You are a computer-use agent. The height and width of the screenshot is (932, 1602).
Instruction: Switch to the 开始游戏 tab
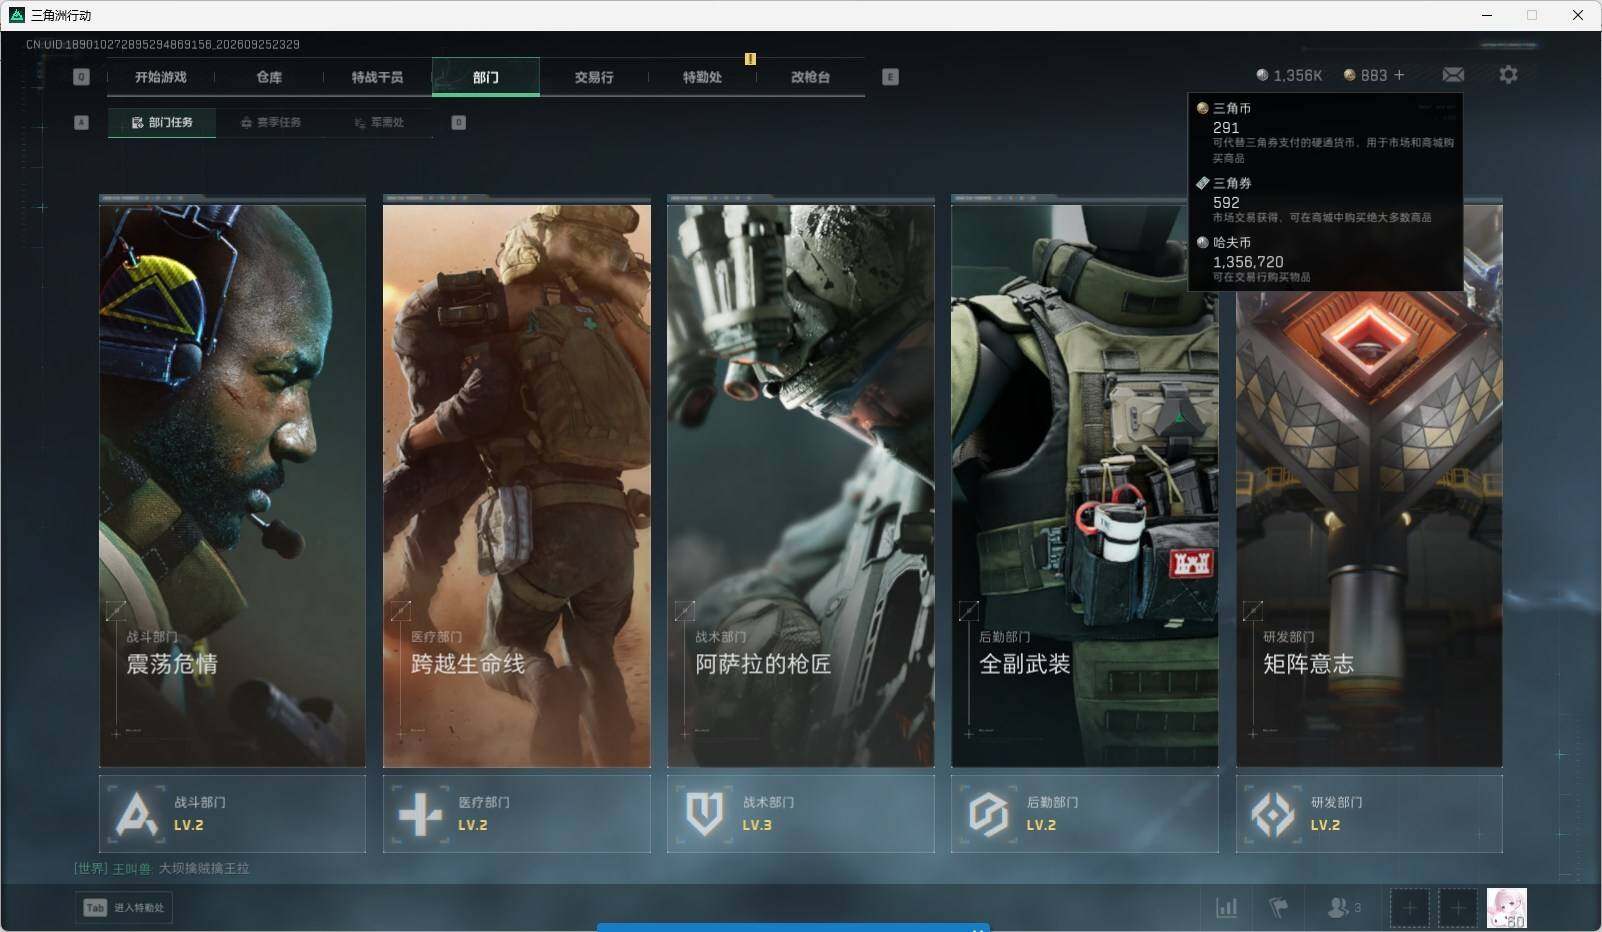tap(161, 77)
